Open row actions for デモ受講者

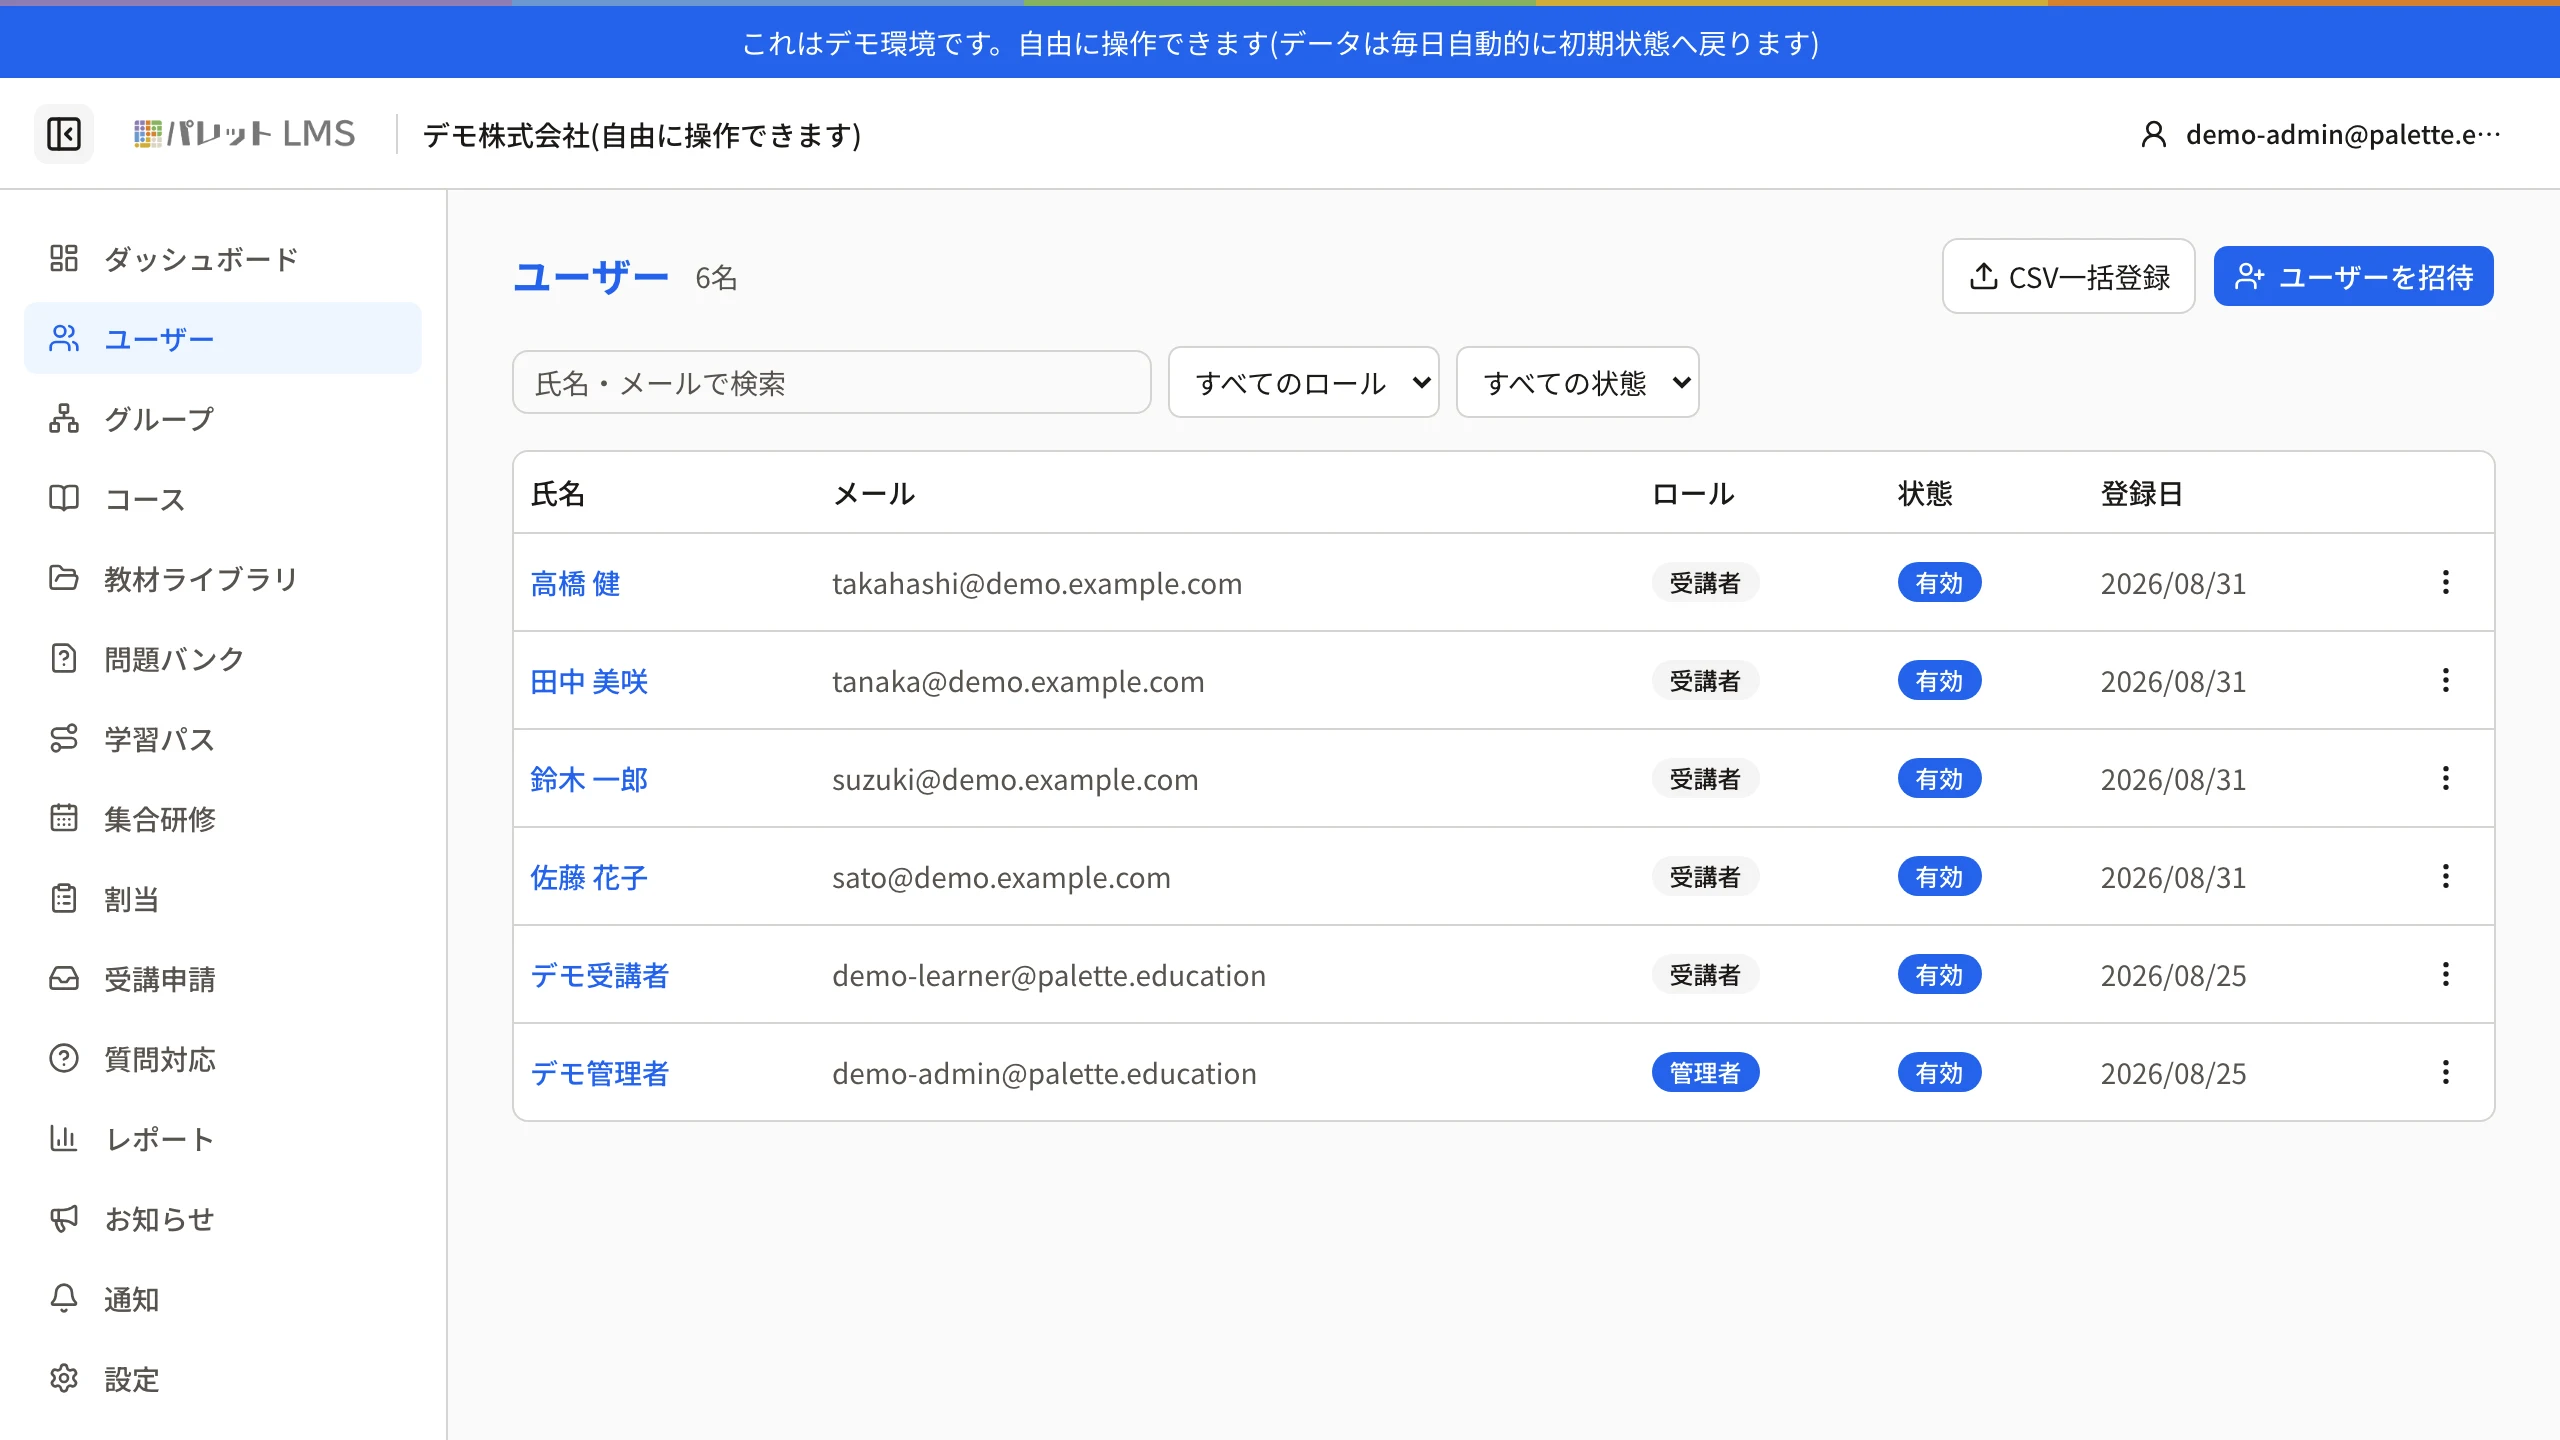click(x=2446, y=974)
